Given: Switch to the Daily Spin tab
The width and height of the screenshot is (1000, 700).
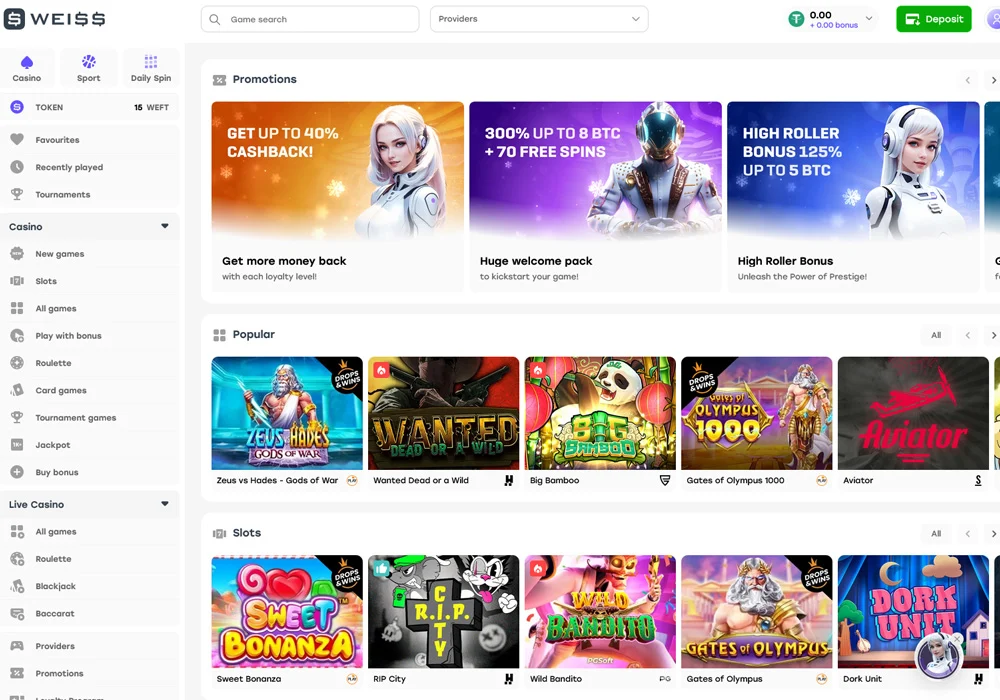Looking at the screenshot, I should click(x=151, y=68).
